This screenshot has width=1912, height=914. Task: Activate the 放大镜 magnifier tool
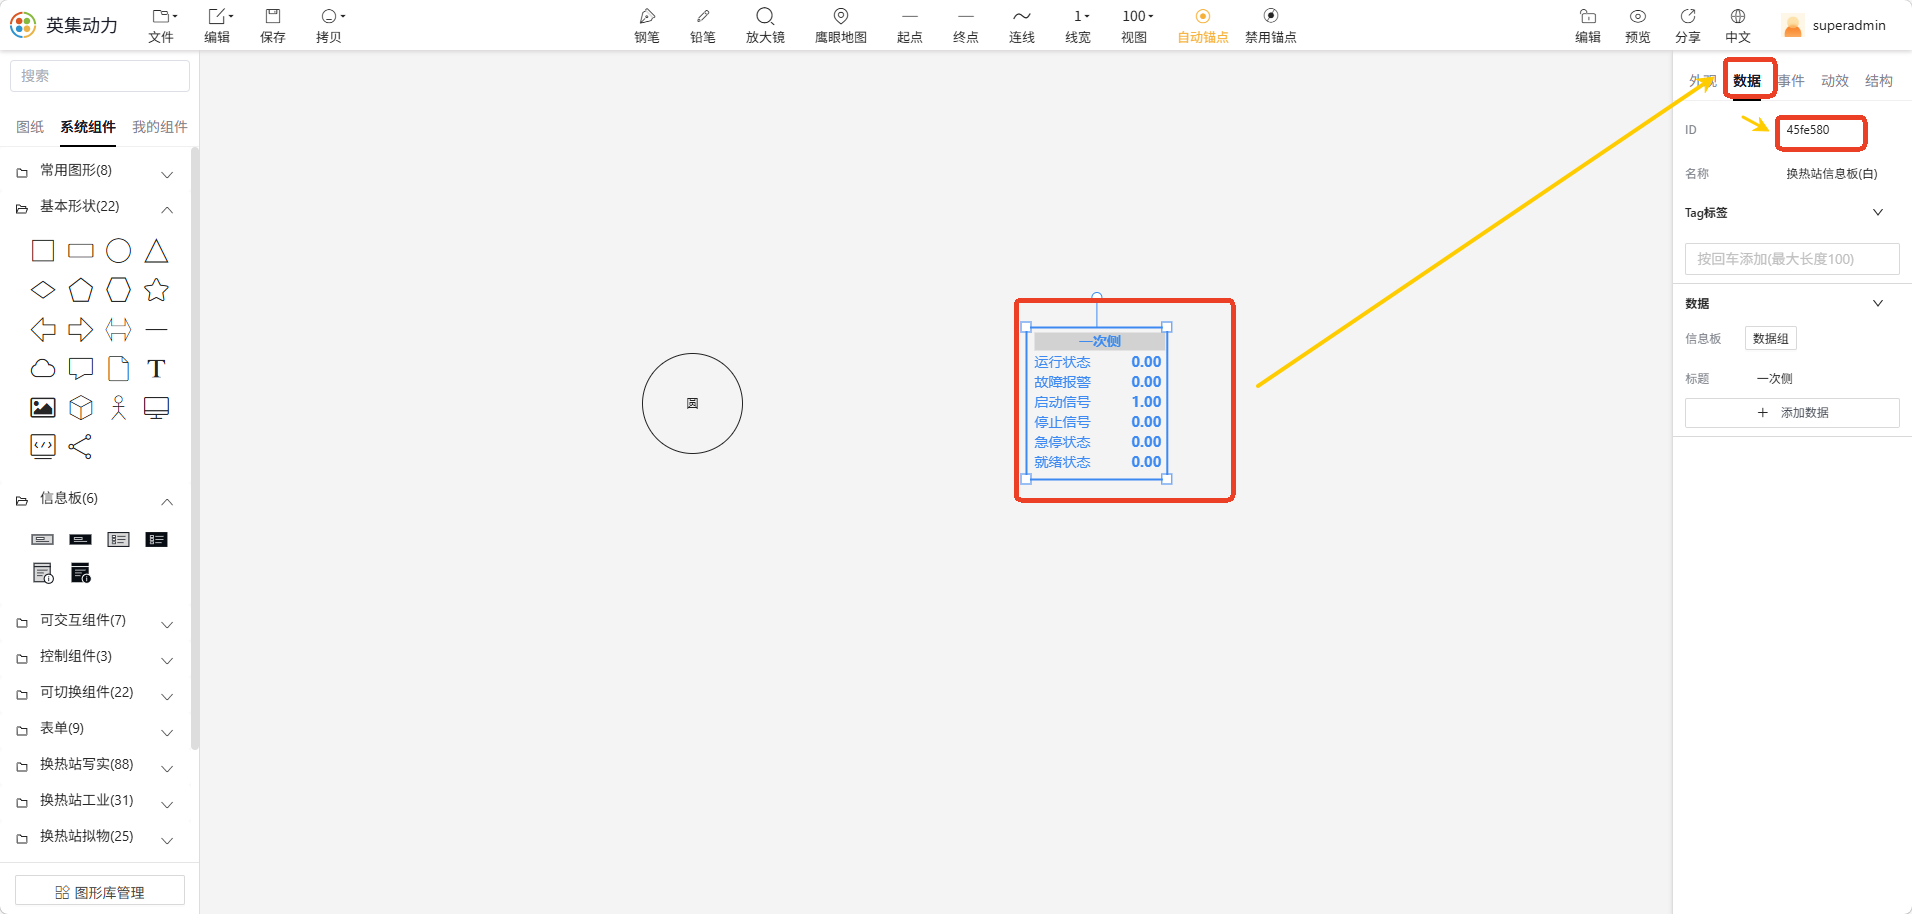click(x=765, y=25)
